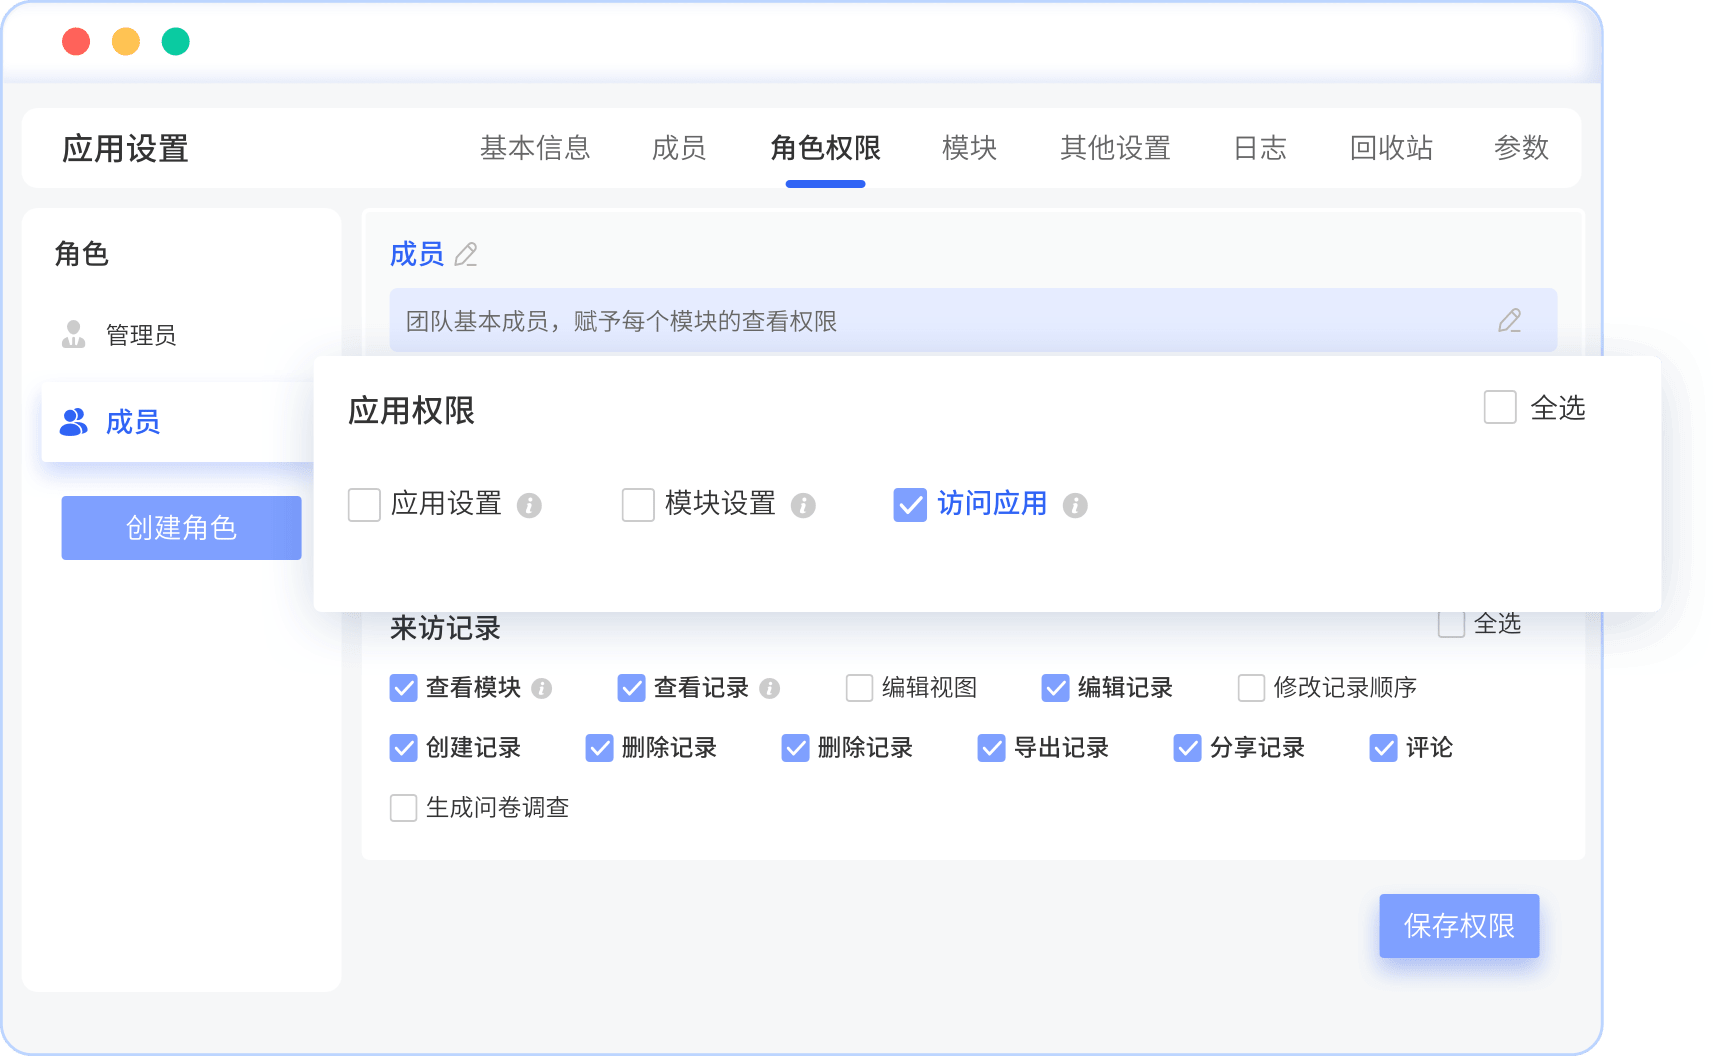Image resolution: width=1720 pixels, height=1056 pixels.
Task: Check 全选 in the 应用权限 panel
Action: pos(1499,408)
